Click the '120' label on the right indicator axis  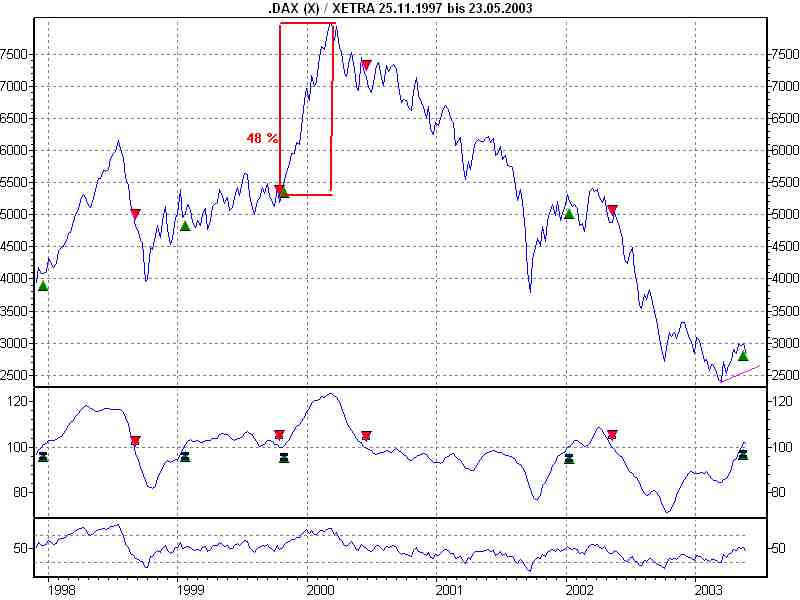[782, 402]
